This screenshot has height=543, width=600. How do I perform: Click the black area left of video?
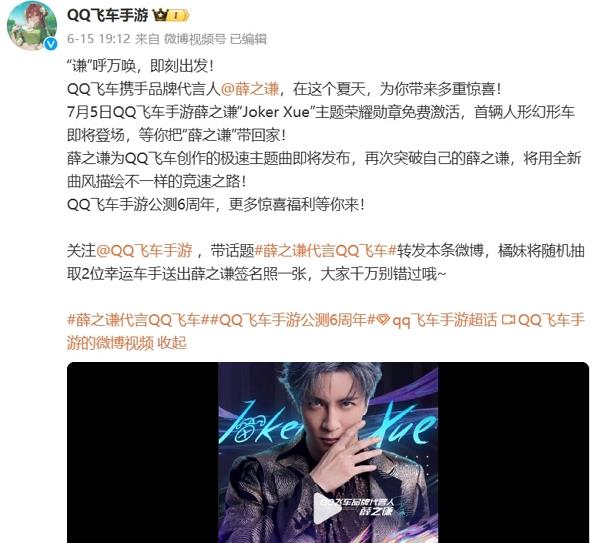point(142,452)
